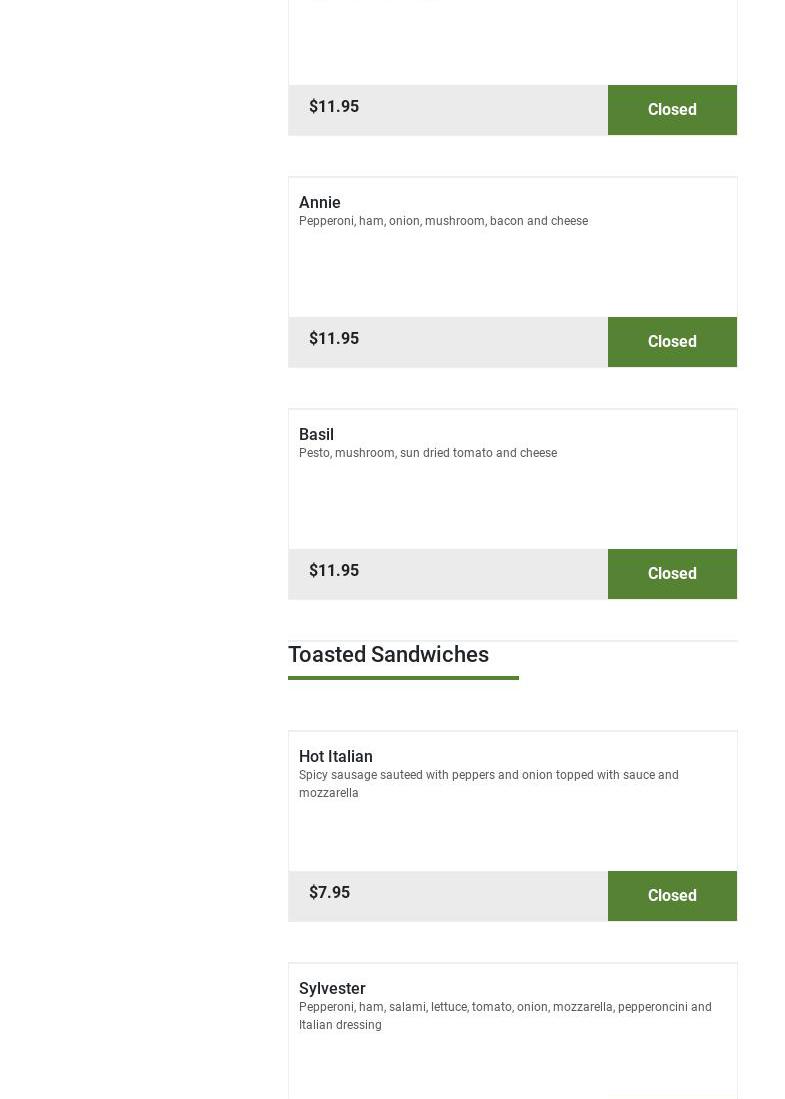Viewport: 785px width, 1099px height.
Task: Open the Hot Italian sandwich title
Action: [336, 756]
